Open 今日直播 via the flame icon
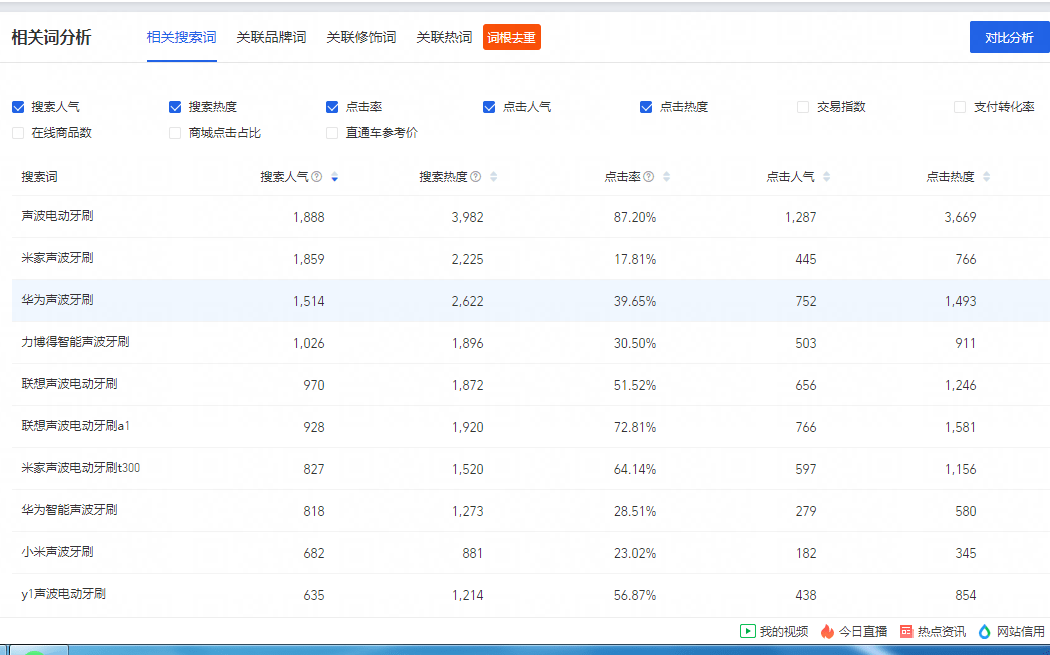Screen dimensions: 1050x655 click(x=827, y=631)
